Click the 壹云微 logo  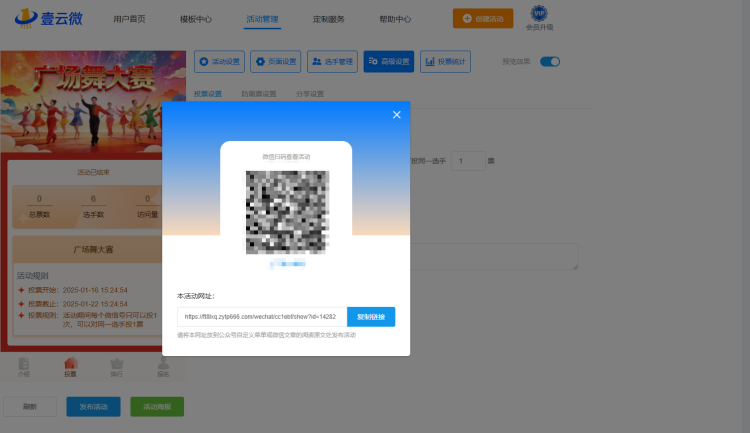(x=49, y=19)
